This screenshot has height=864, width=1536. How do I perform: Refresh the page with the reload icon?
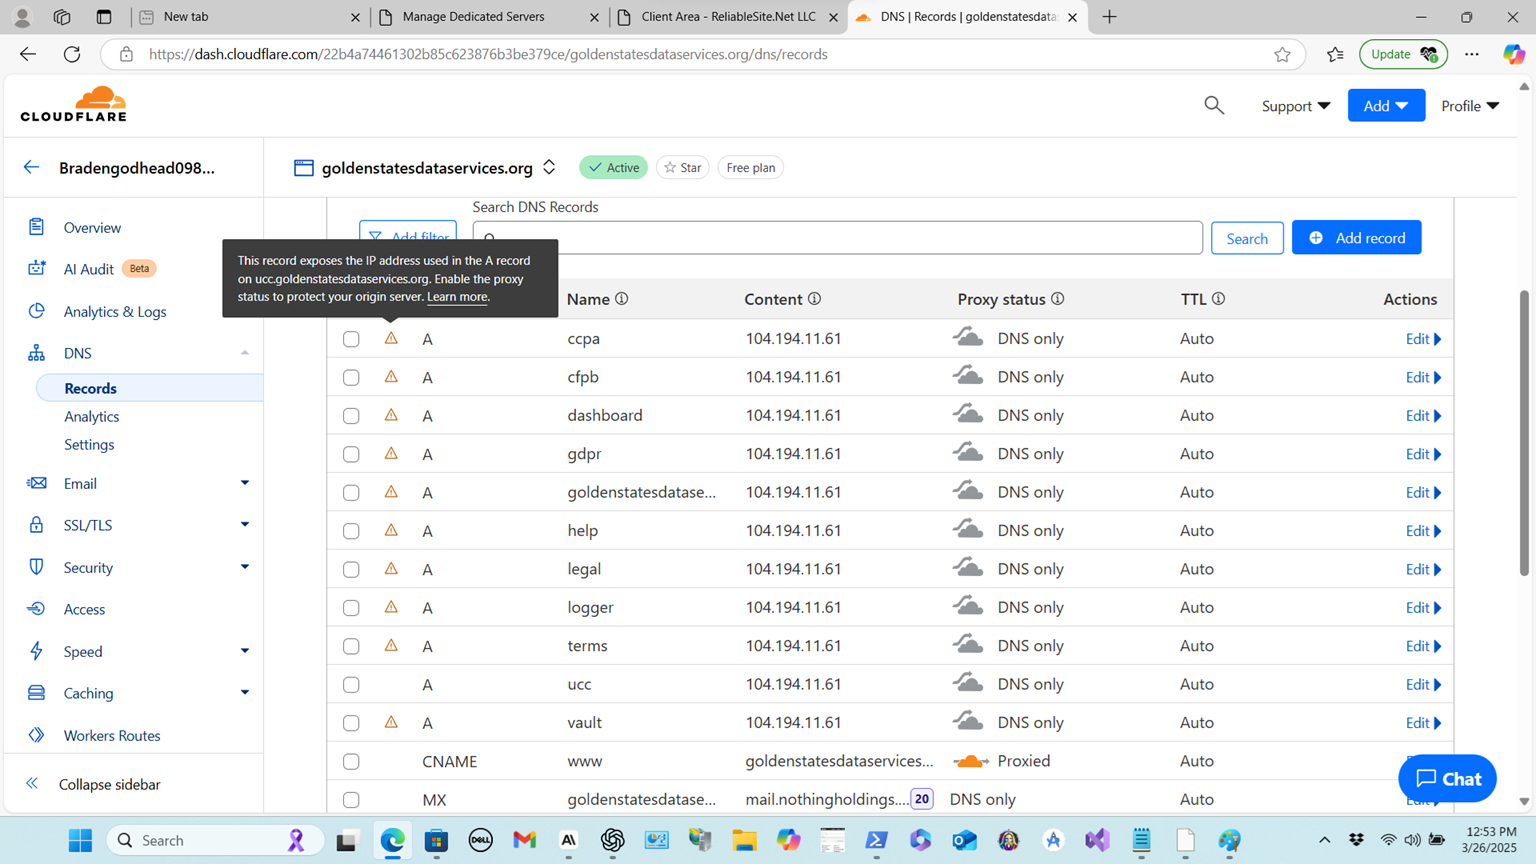click(x=72, y=55)
